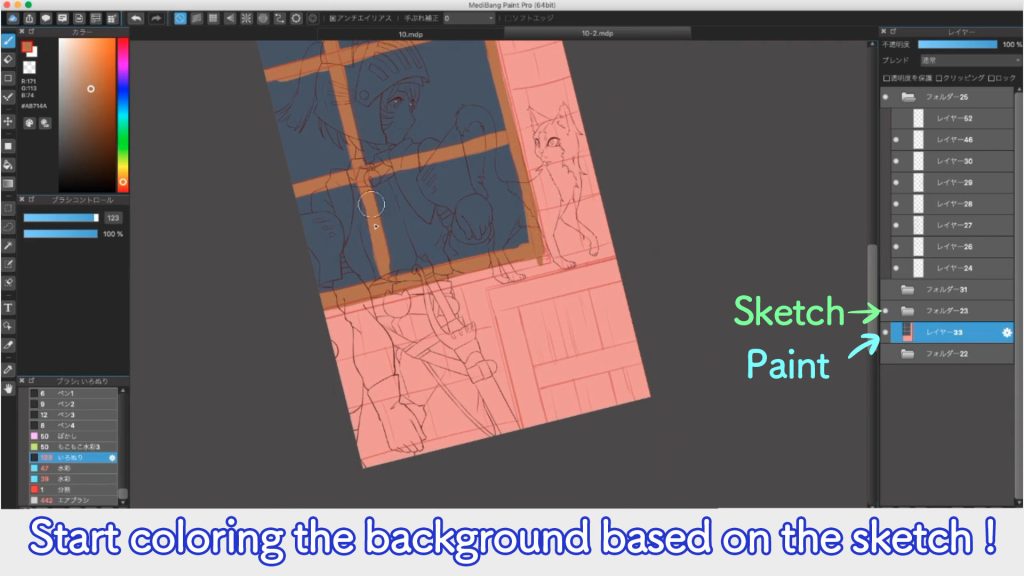This screenshot has width=1024, height=576.
Task: Select the Divide tool
Action: click(8, 345)
